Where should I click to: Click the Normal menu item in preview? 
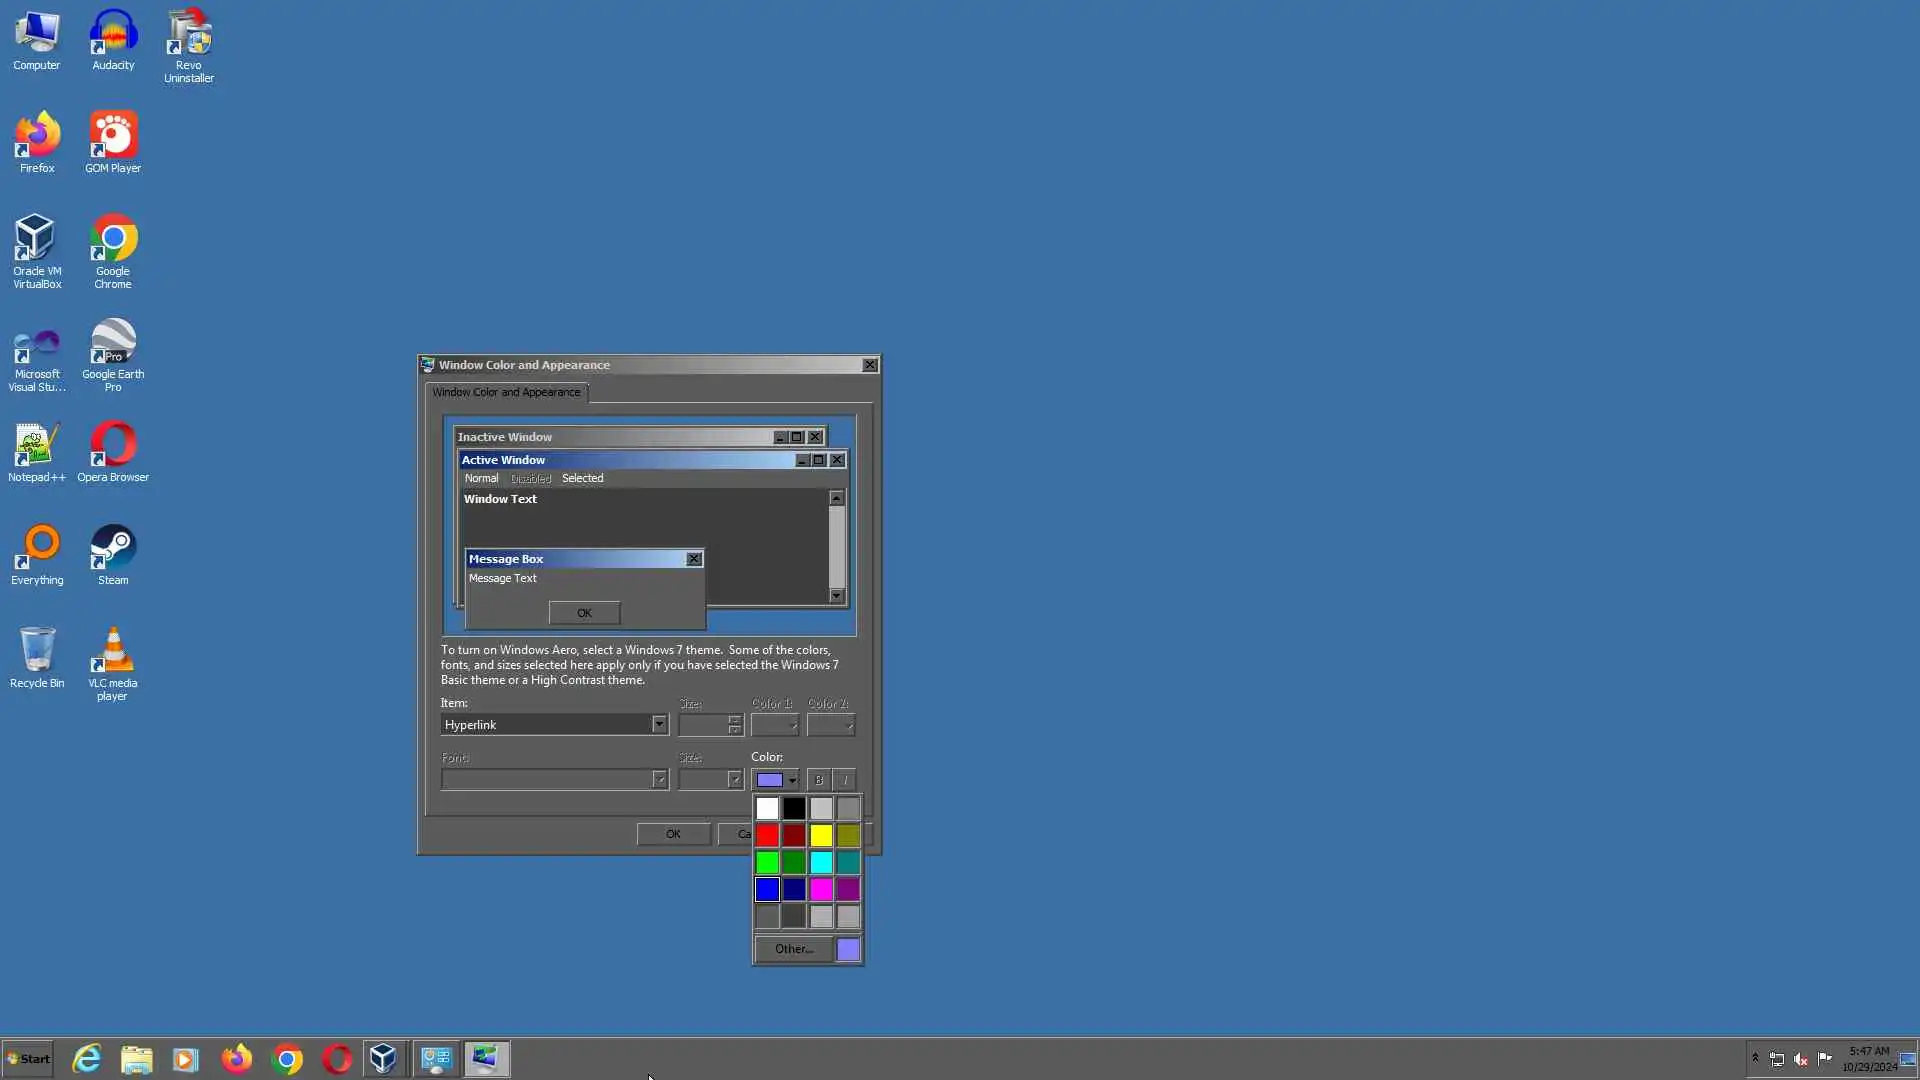481,478
